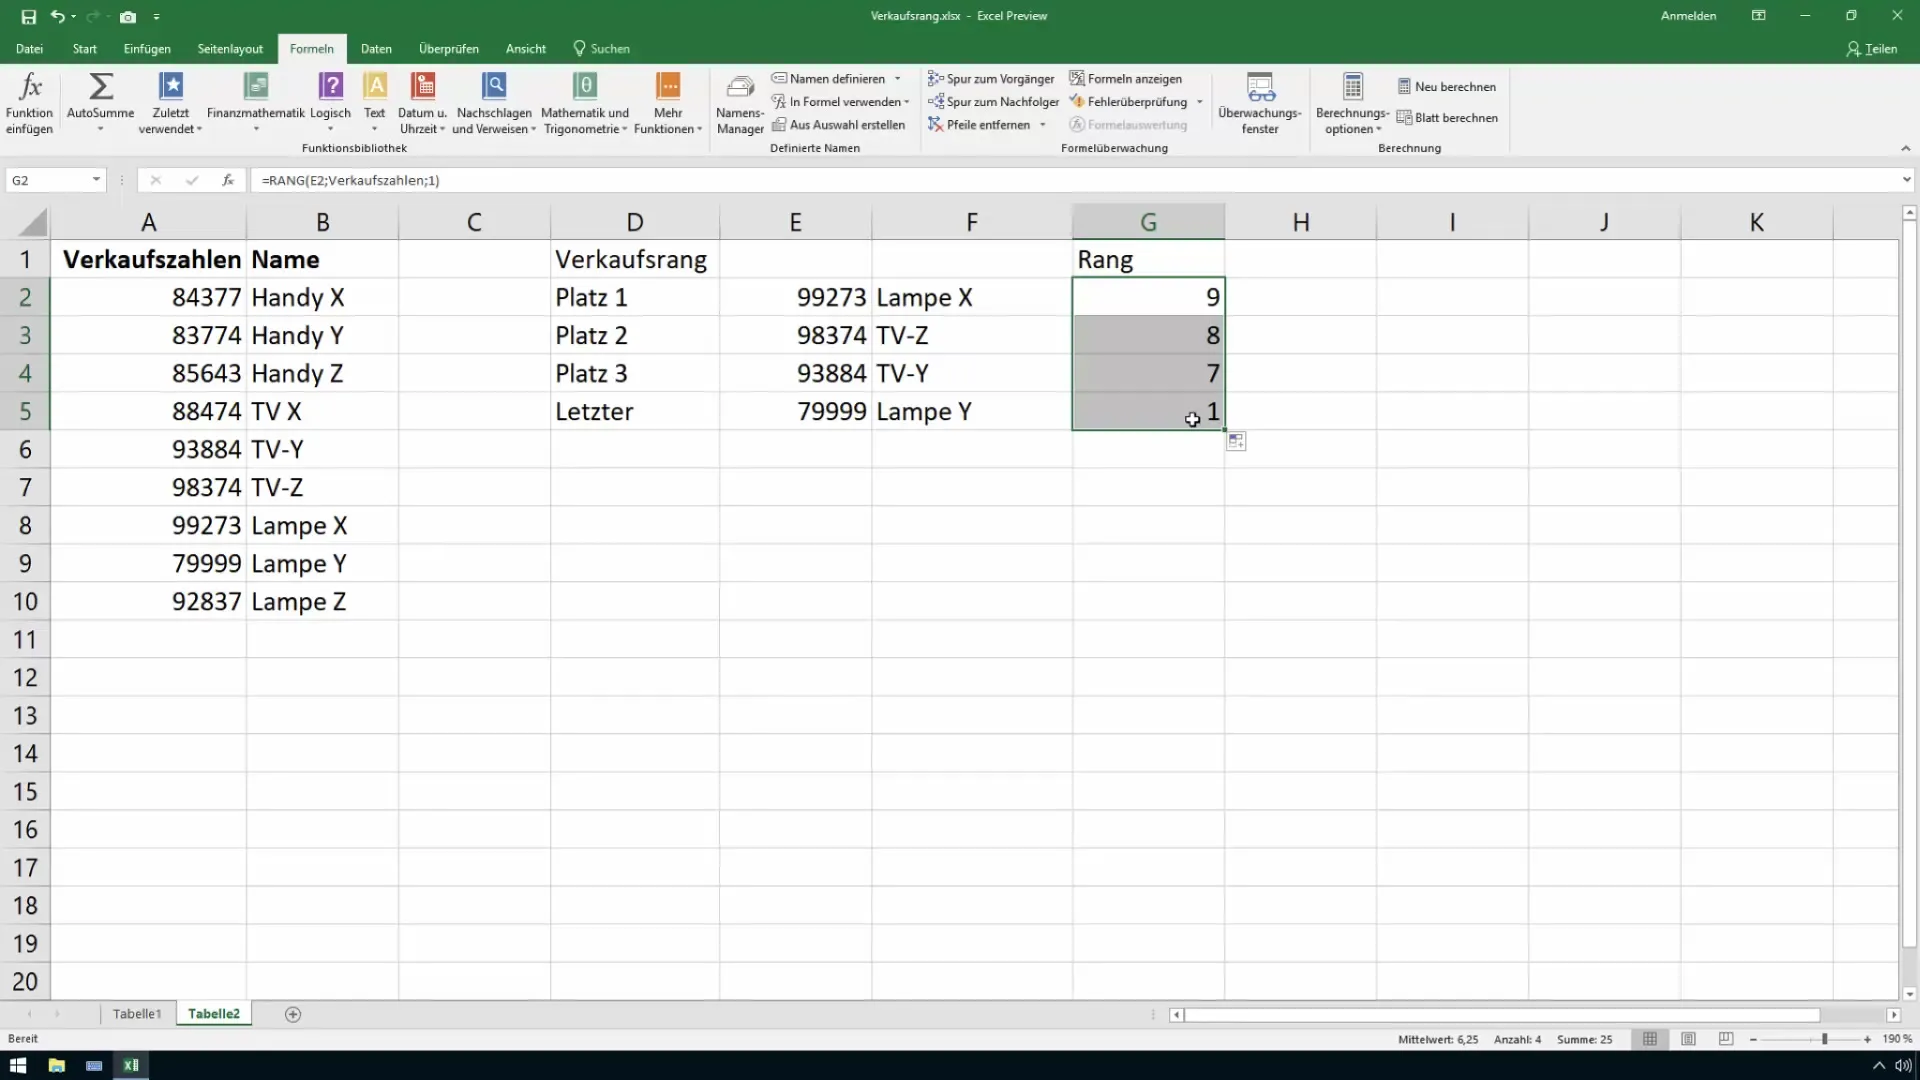Click Neu berechnen
This screenshot has width=1920, height=1080.
(x=1447, y=87)
